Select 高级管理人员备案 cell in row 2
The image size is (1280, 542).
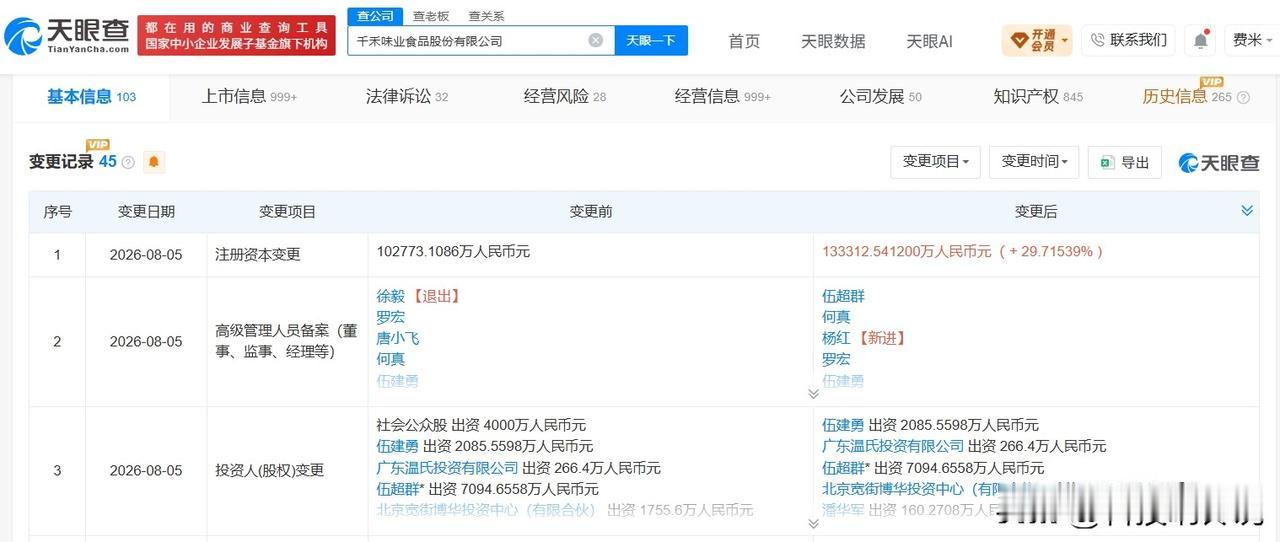[x=287, y=341]
